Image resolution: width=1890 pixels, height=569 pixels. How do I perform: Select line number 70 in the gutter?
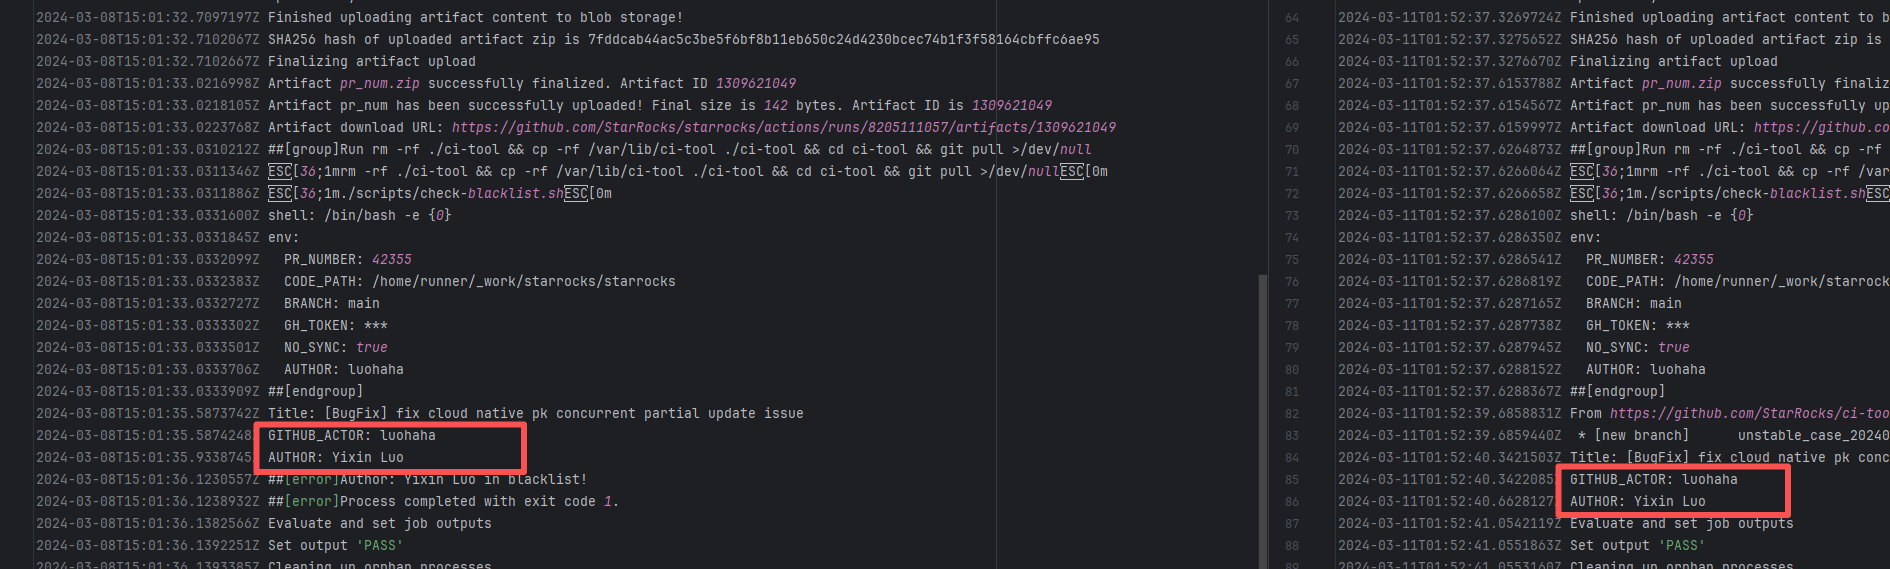pos(1292,150)
